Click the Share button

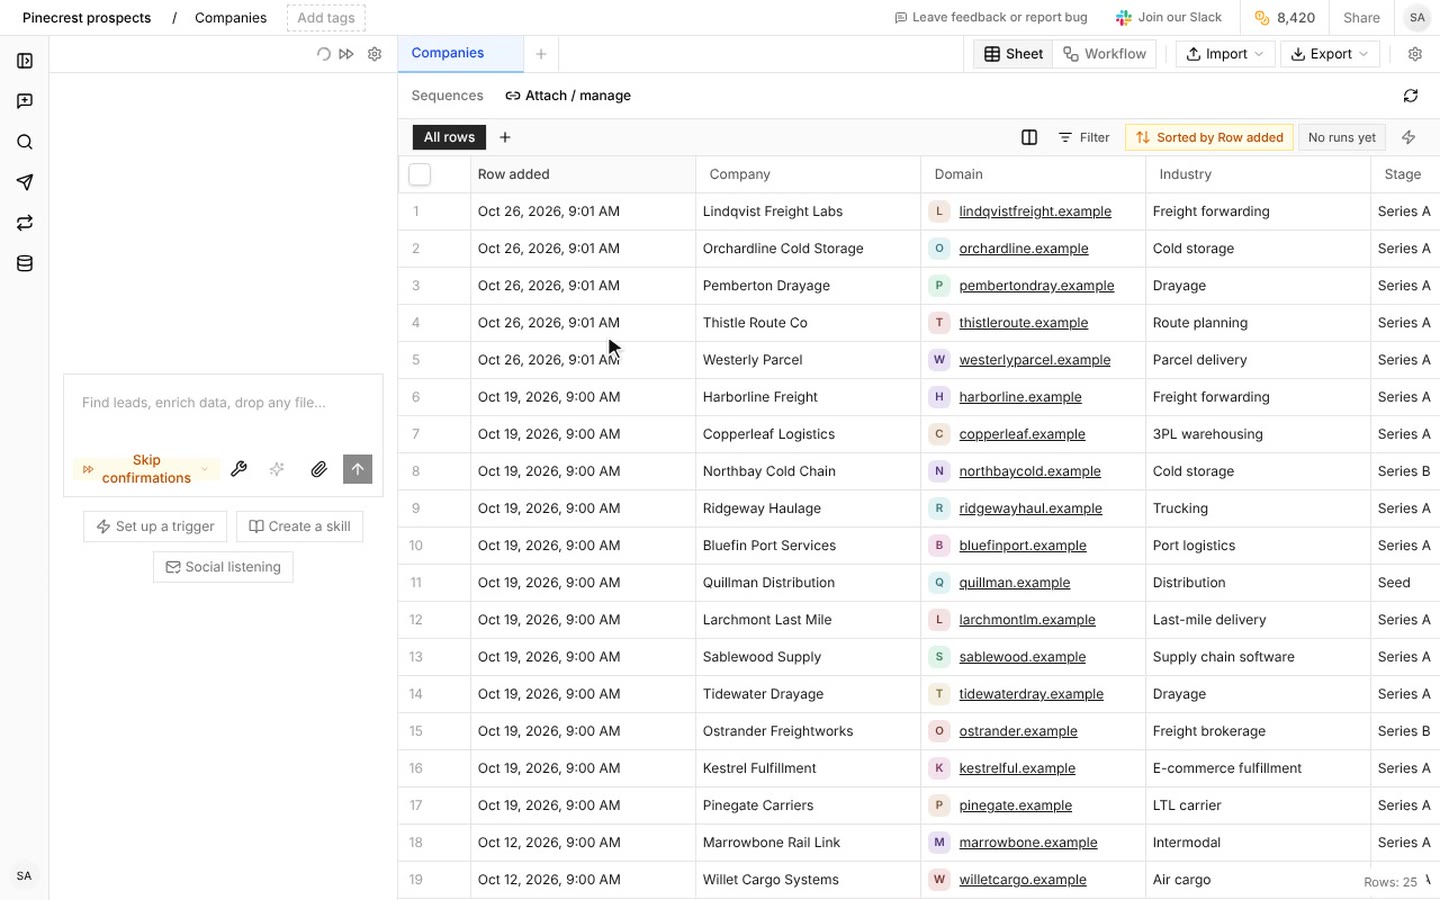[1361, 18]
